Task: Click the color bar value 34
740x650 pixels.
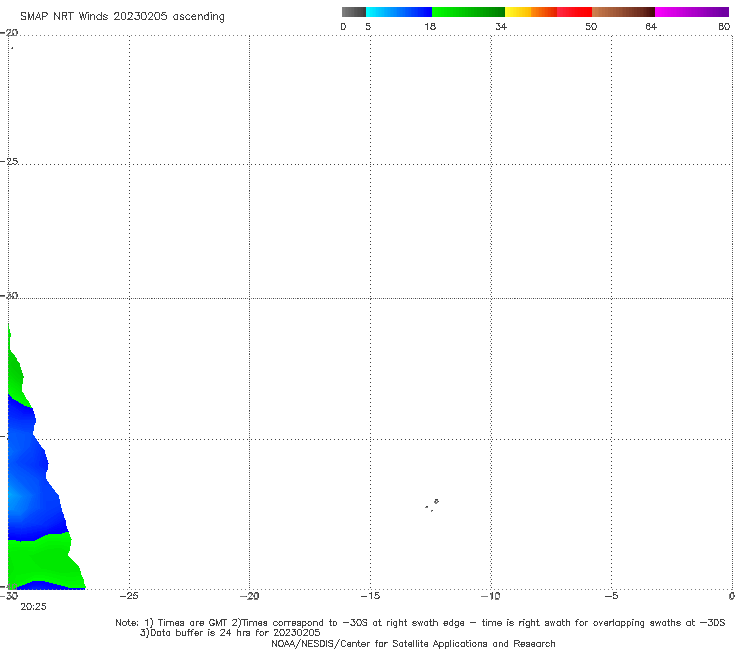Action: coord(501,26)
